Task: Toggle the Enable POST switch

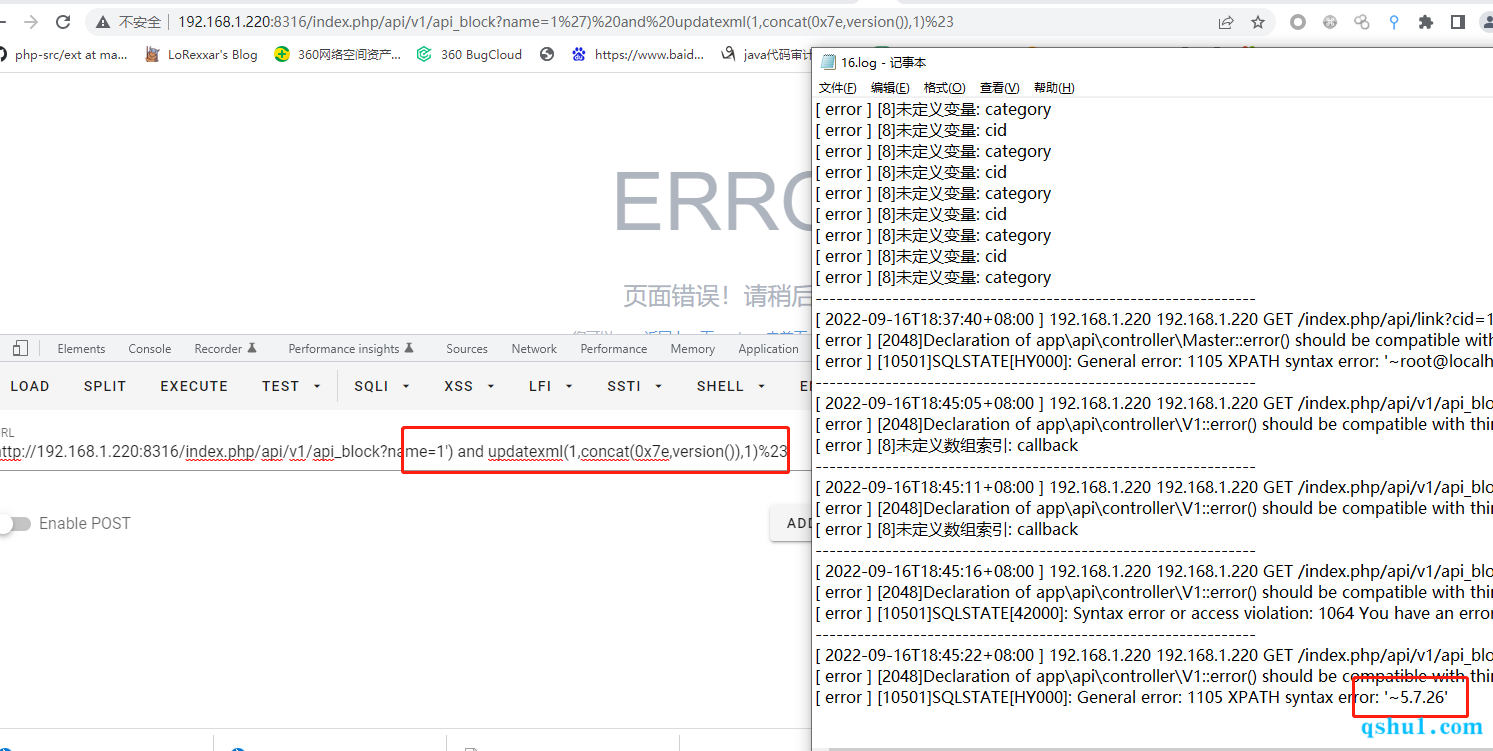Action: point(17,524)
